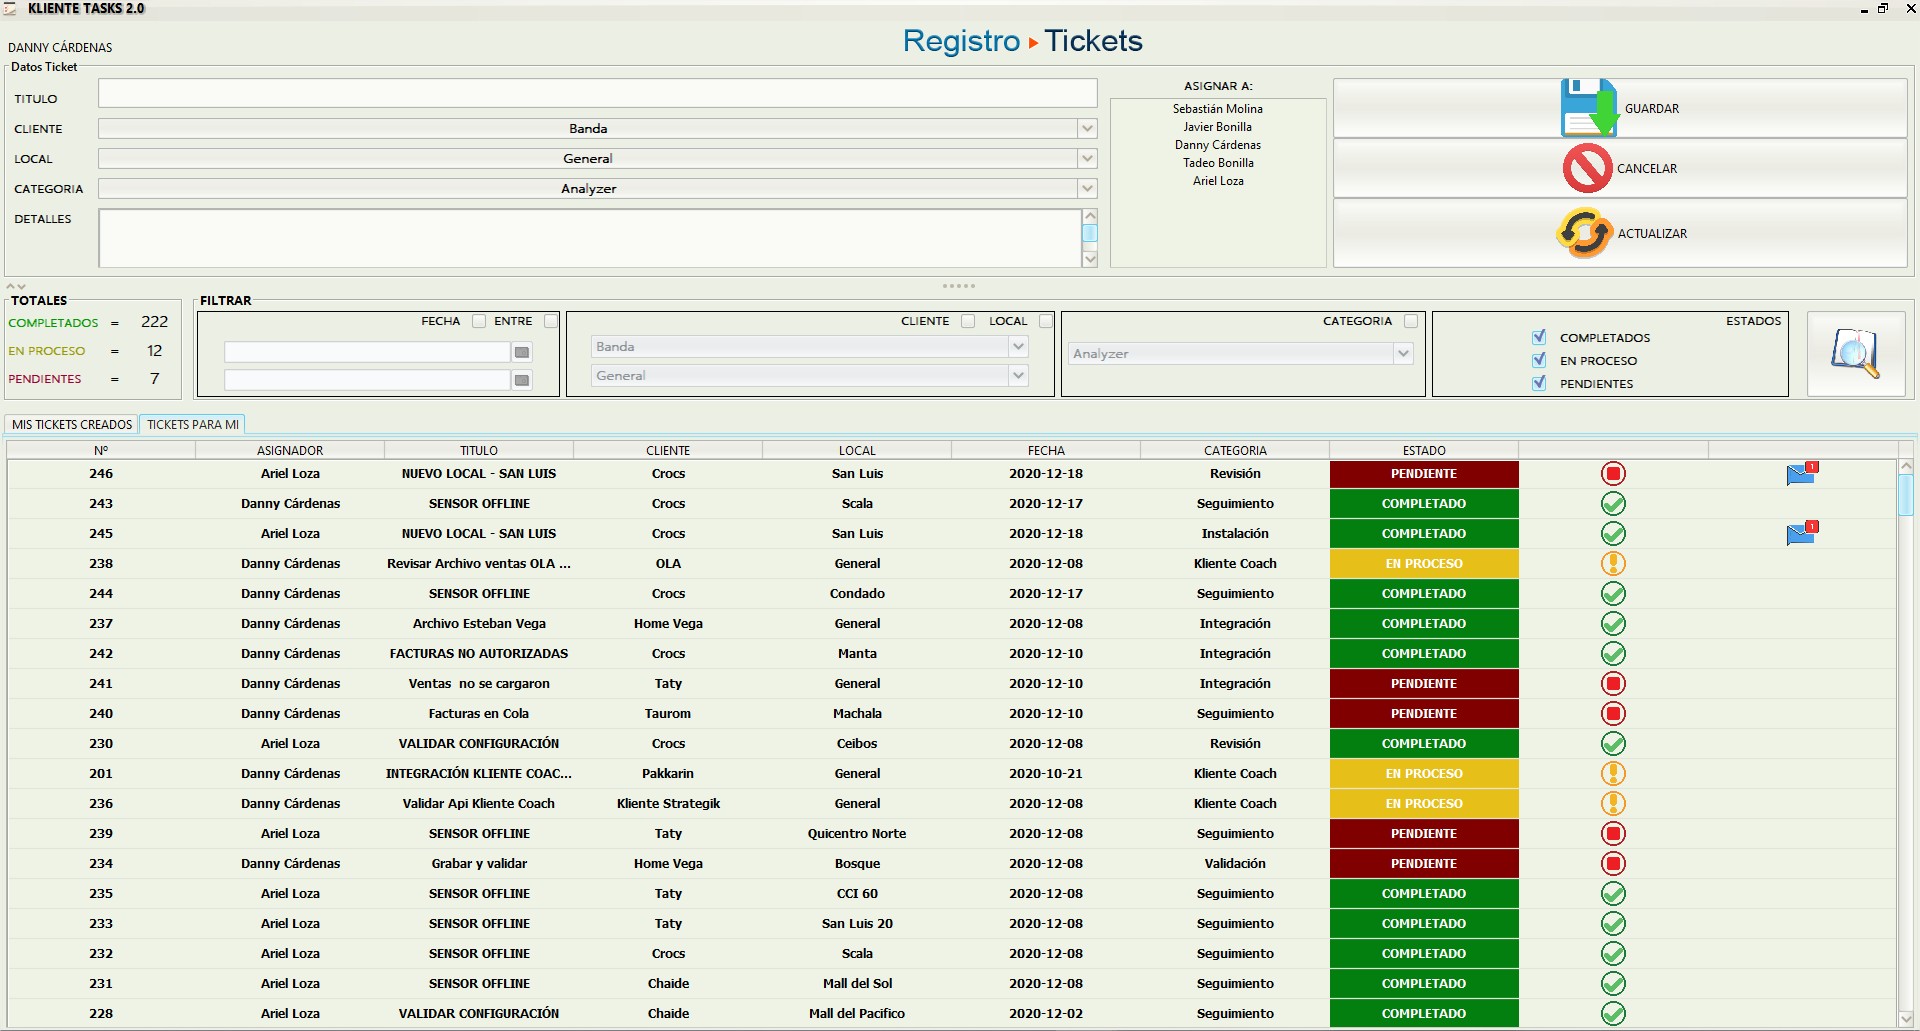This screenshot has width=1920, height=1031.
Task: Click the CANCELAR button
Action: pyautogui.click(x=1620, y=168)
